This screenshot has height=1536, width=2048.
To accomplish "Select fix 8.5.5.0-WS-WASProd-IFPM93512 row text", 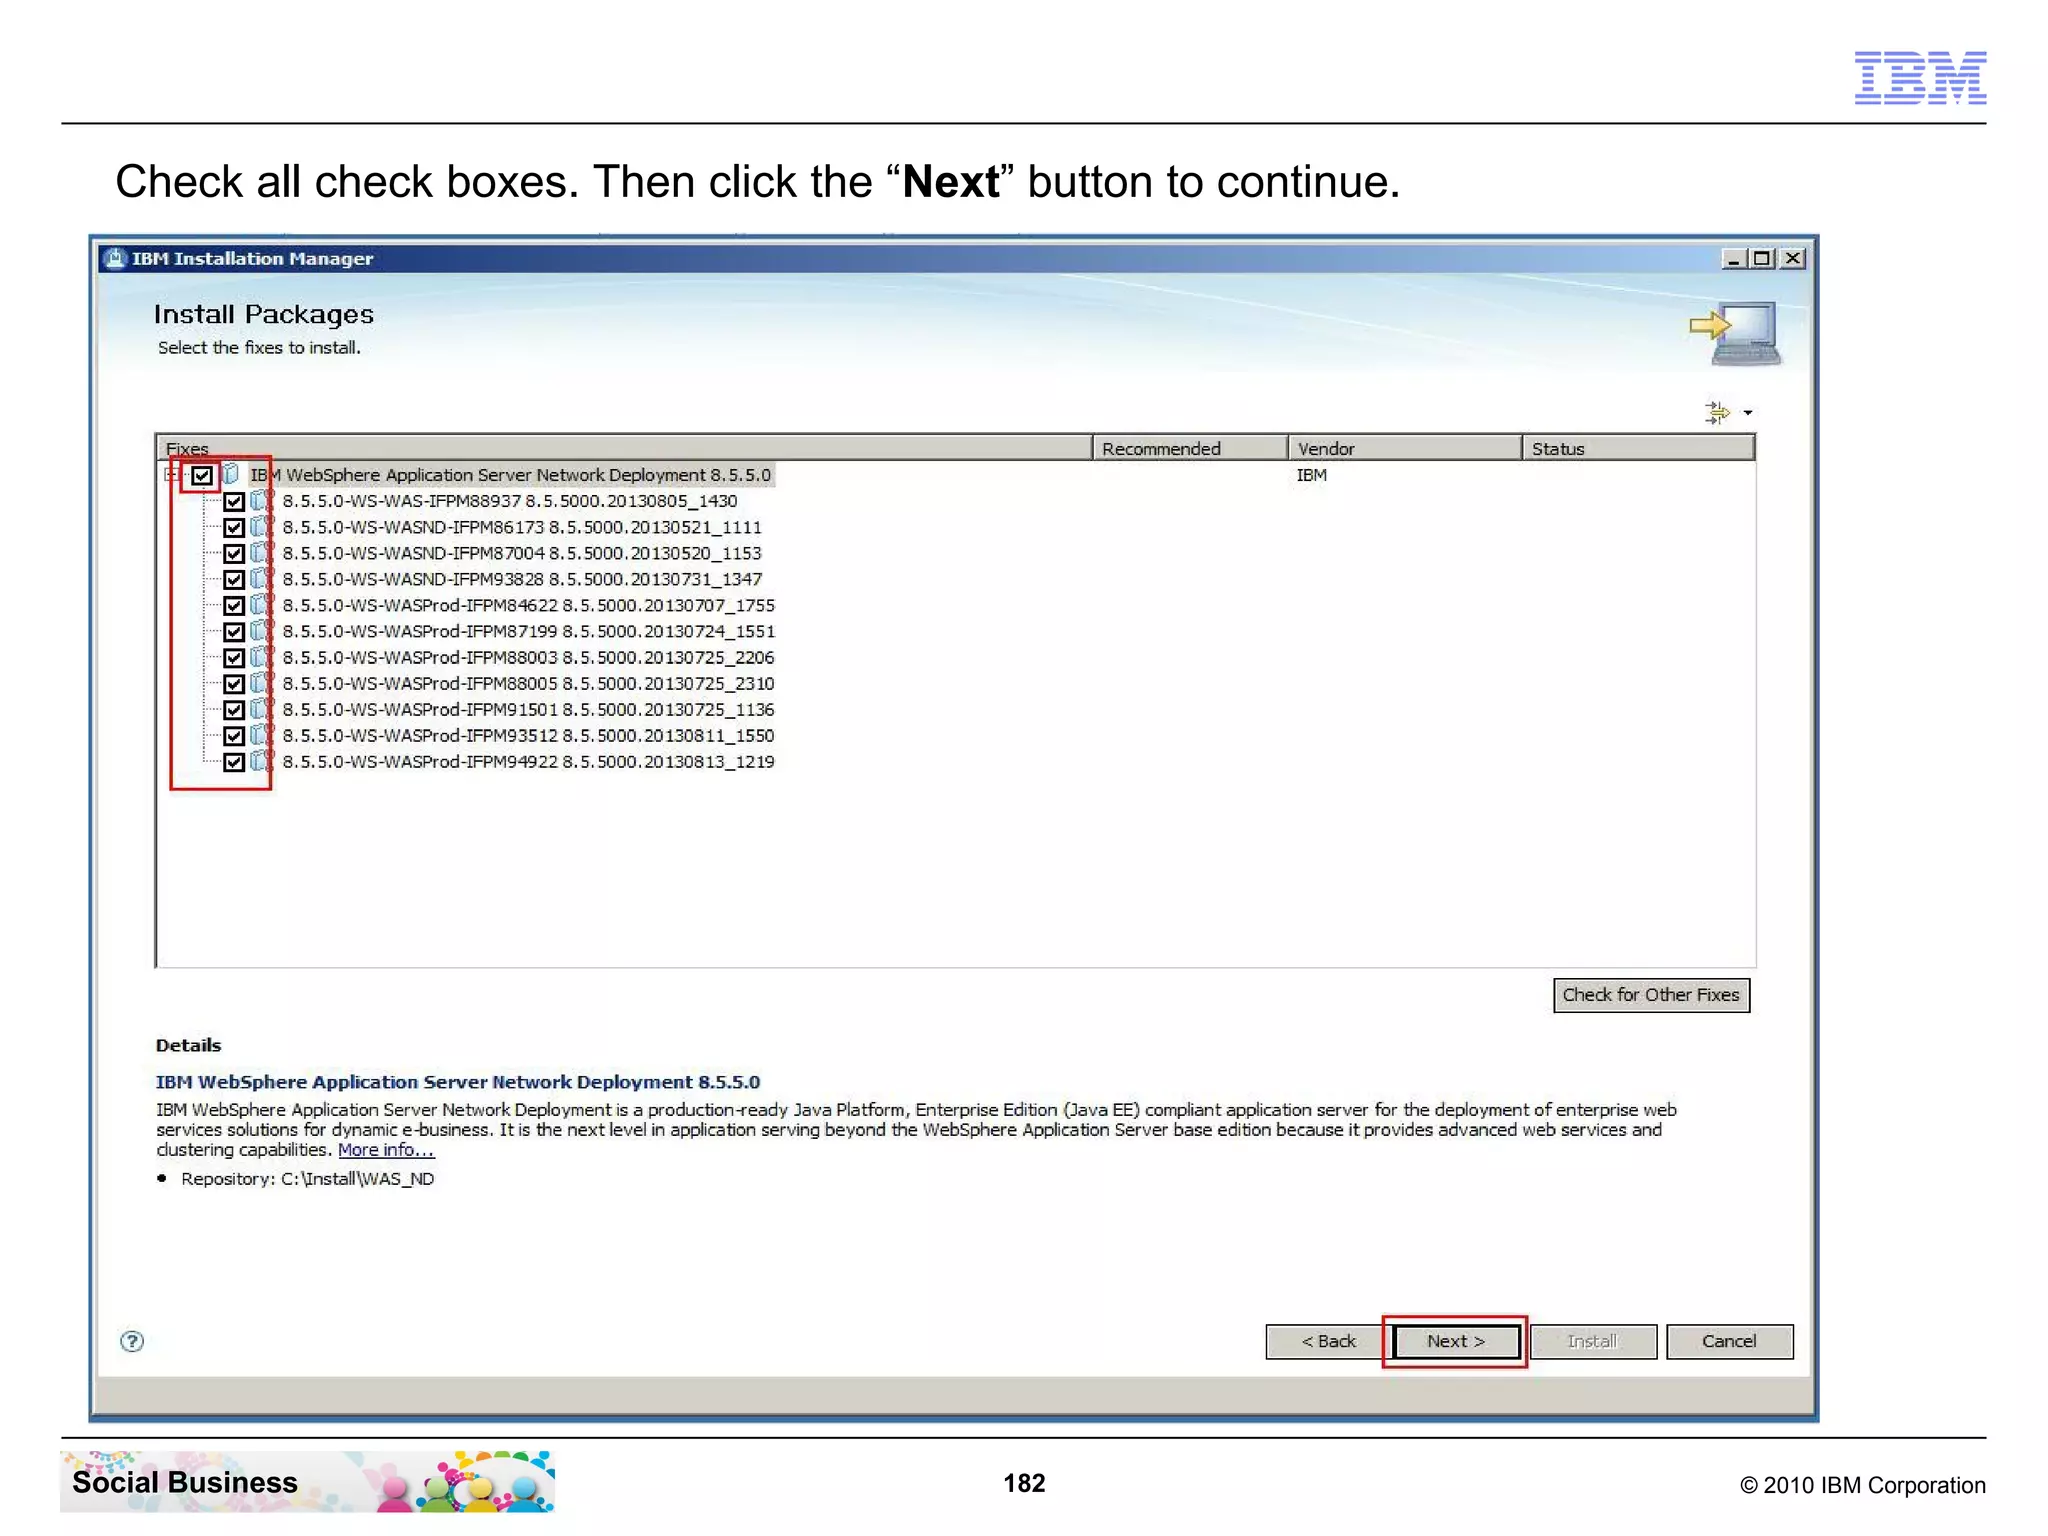I will (529, 736).
